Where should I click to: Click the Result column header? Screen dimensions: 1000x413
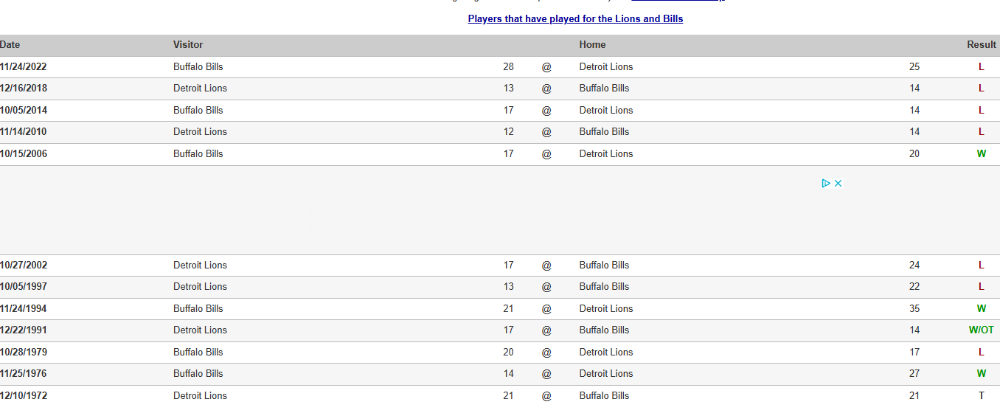[981, 45]
